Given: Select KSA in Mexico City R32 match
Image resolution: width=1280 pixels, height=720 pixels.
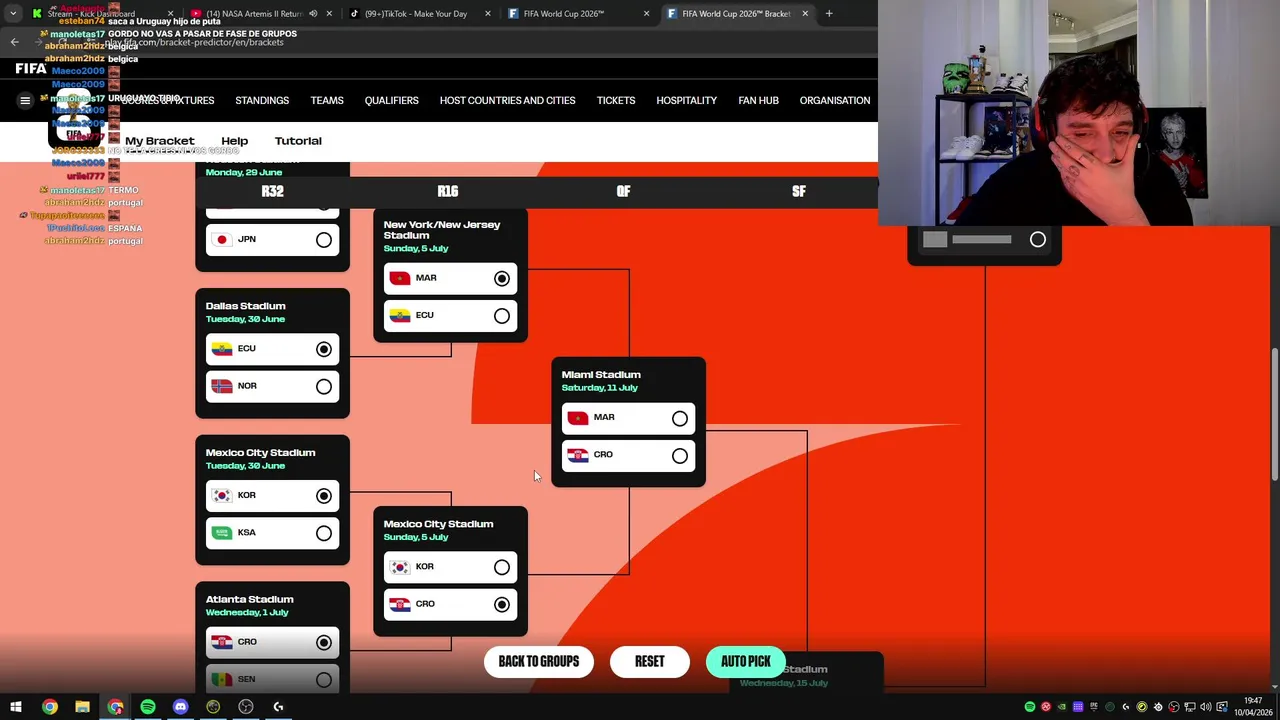Looking at the screenshot, I should tap(324, 534).
